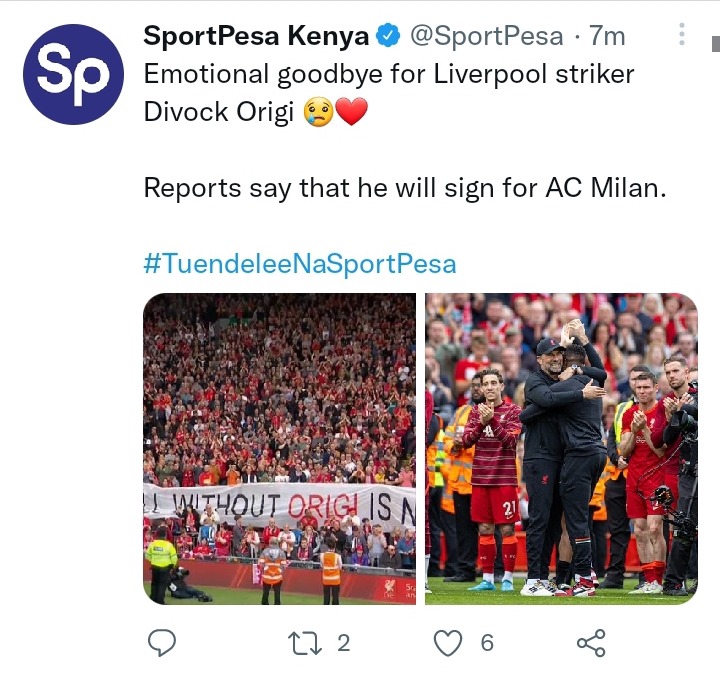
Task: Open the @SportPesa handle
Action: (x=486, y=36)
